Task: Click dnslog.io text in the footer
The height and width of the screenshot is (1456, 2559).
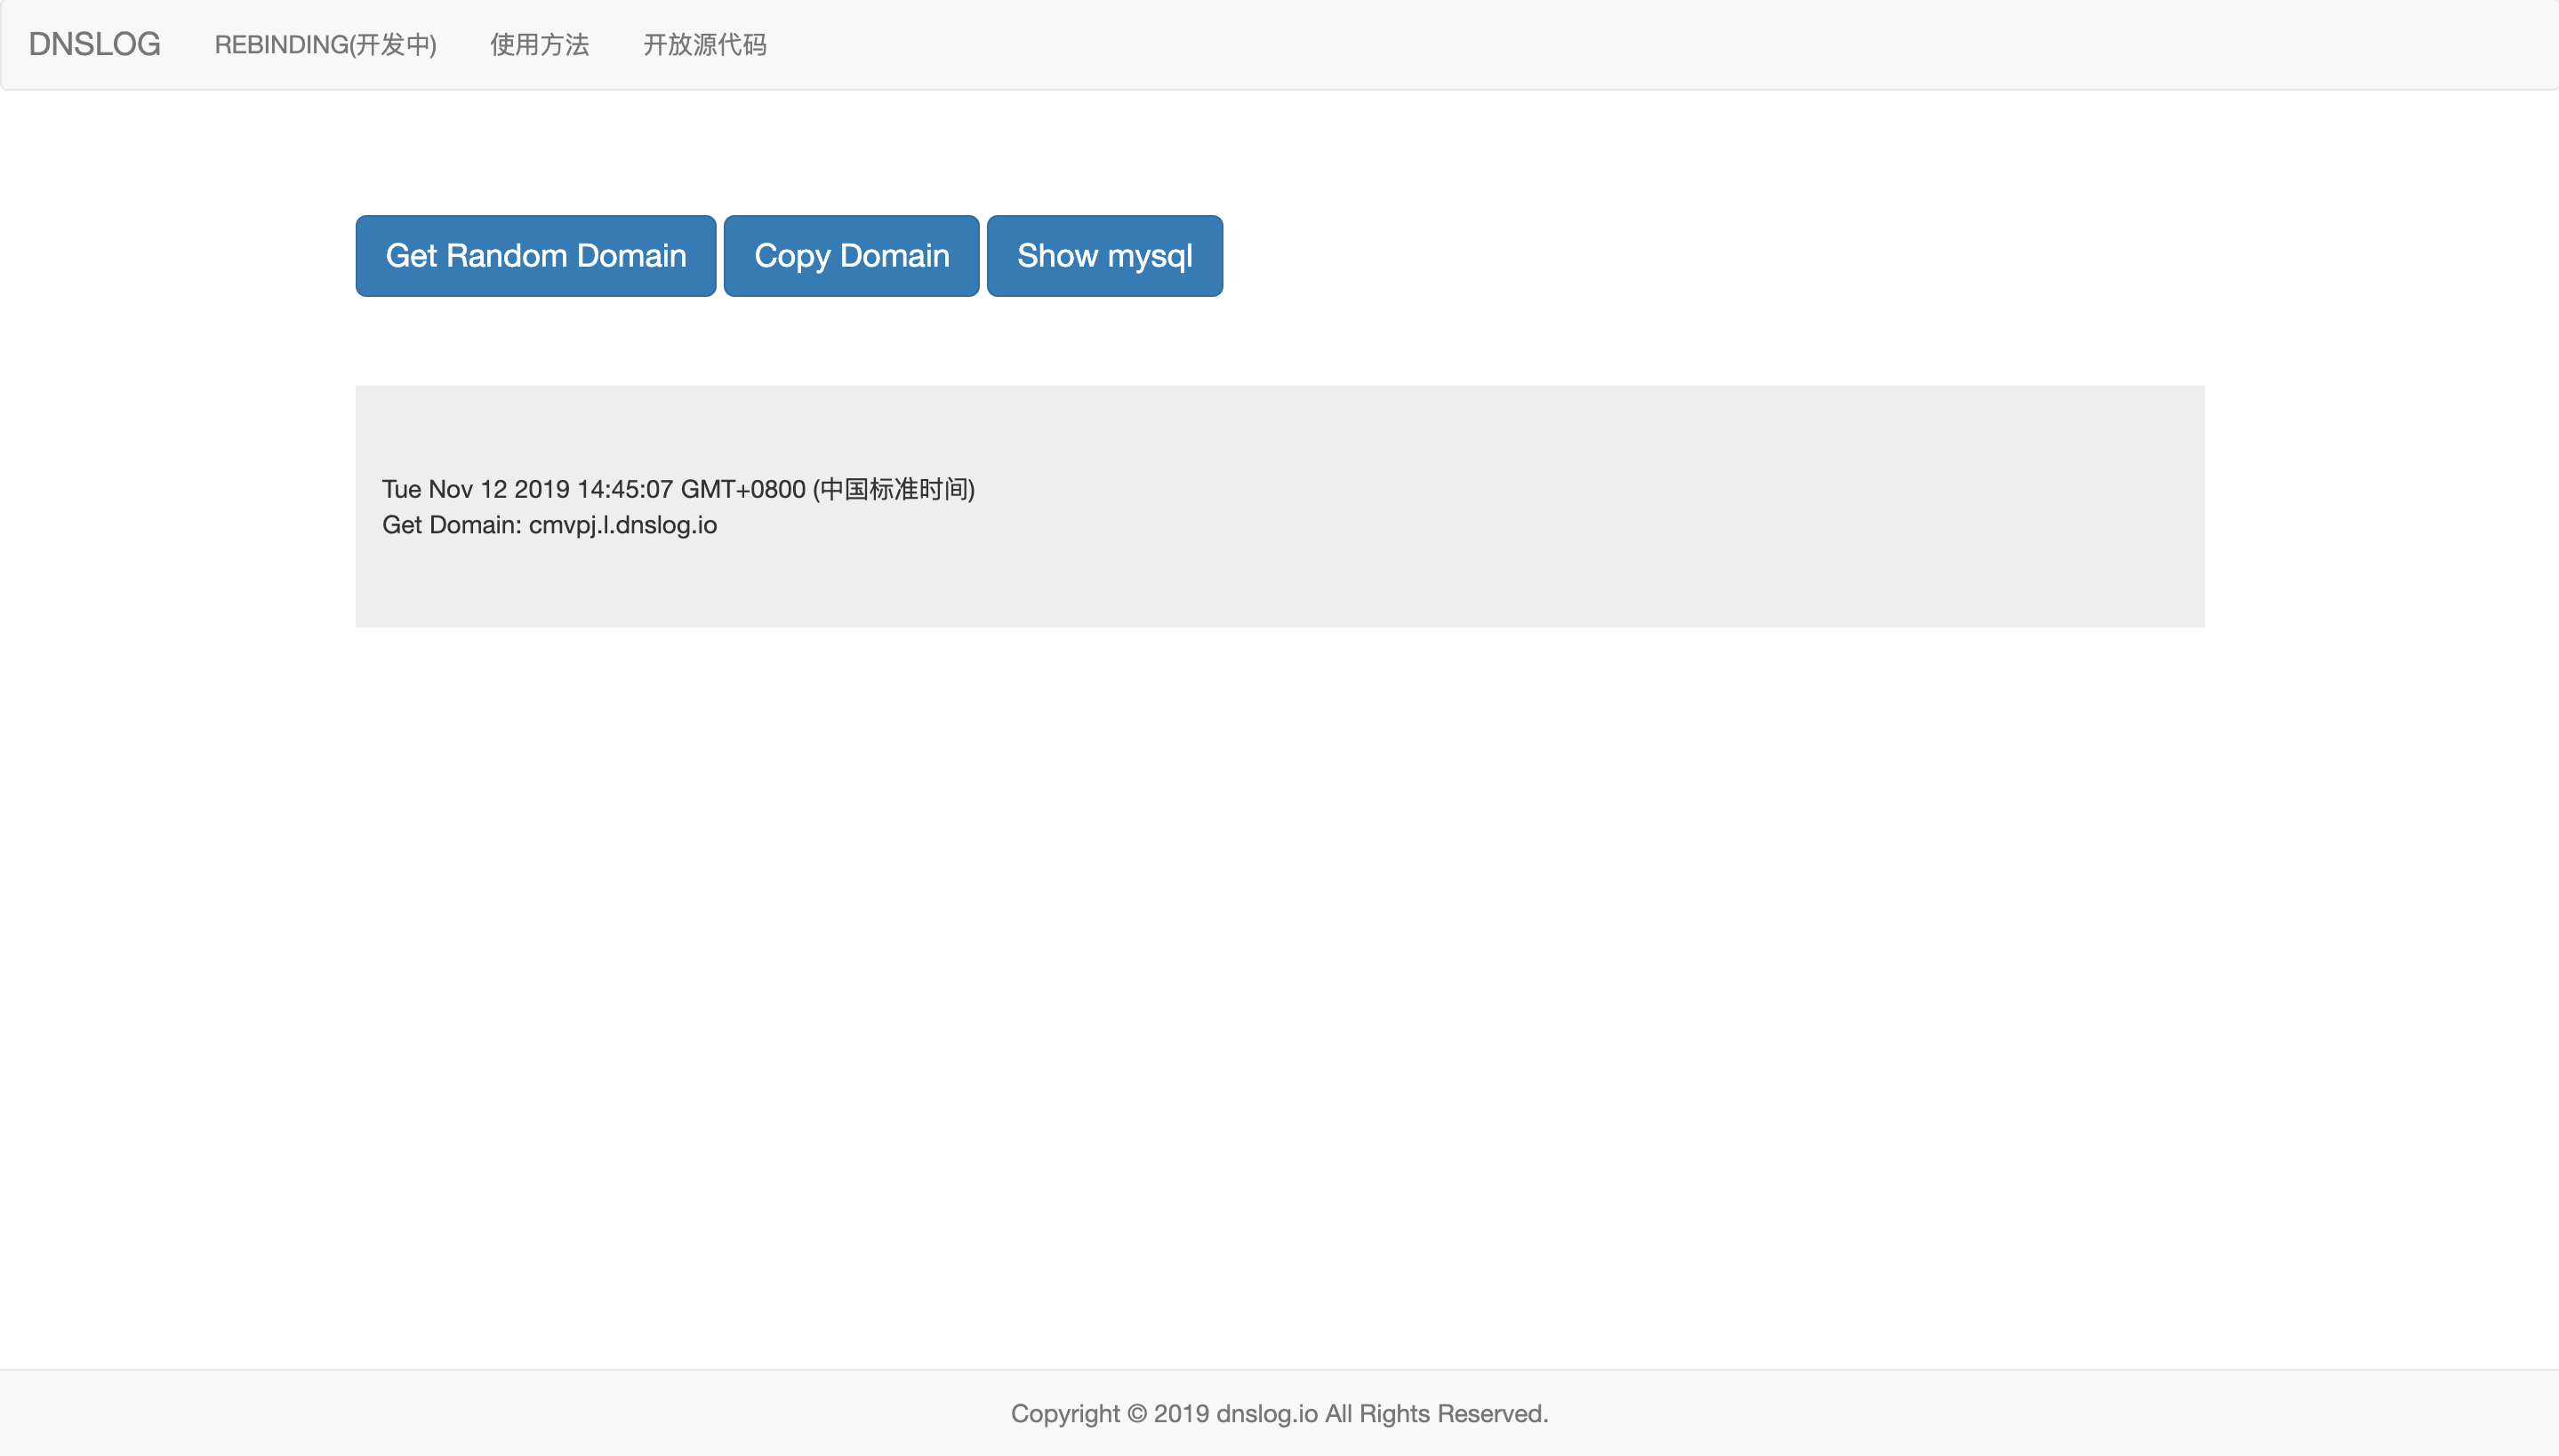Action: (1266, 1413)
